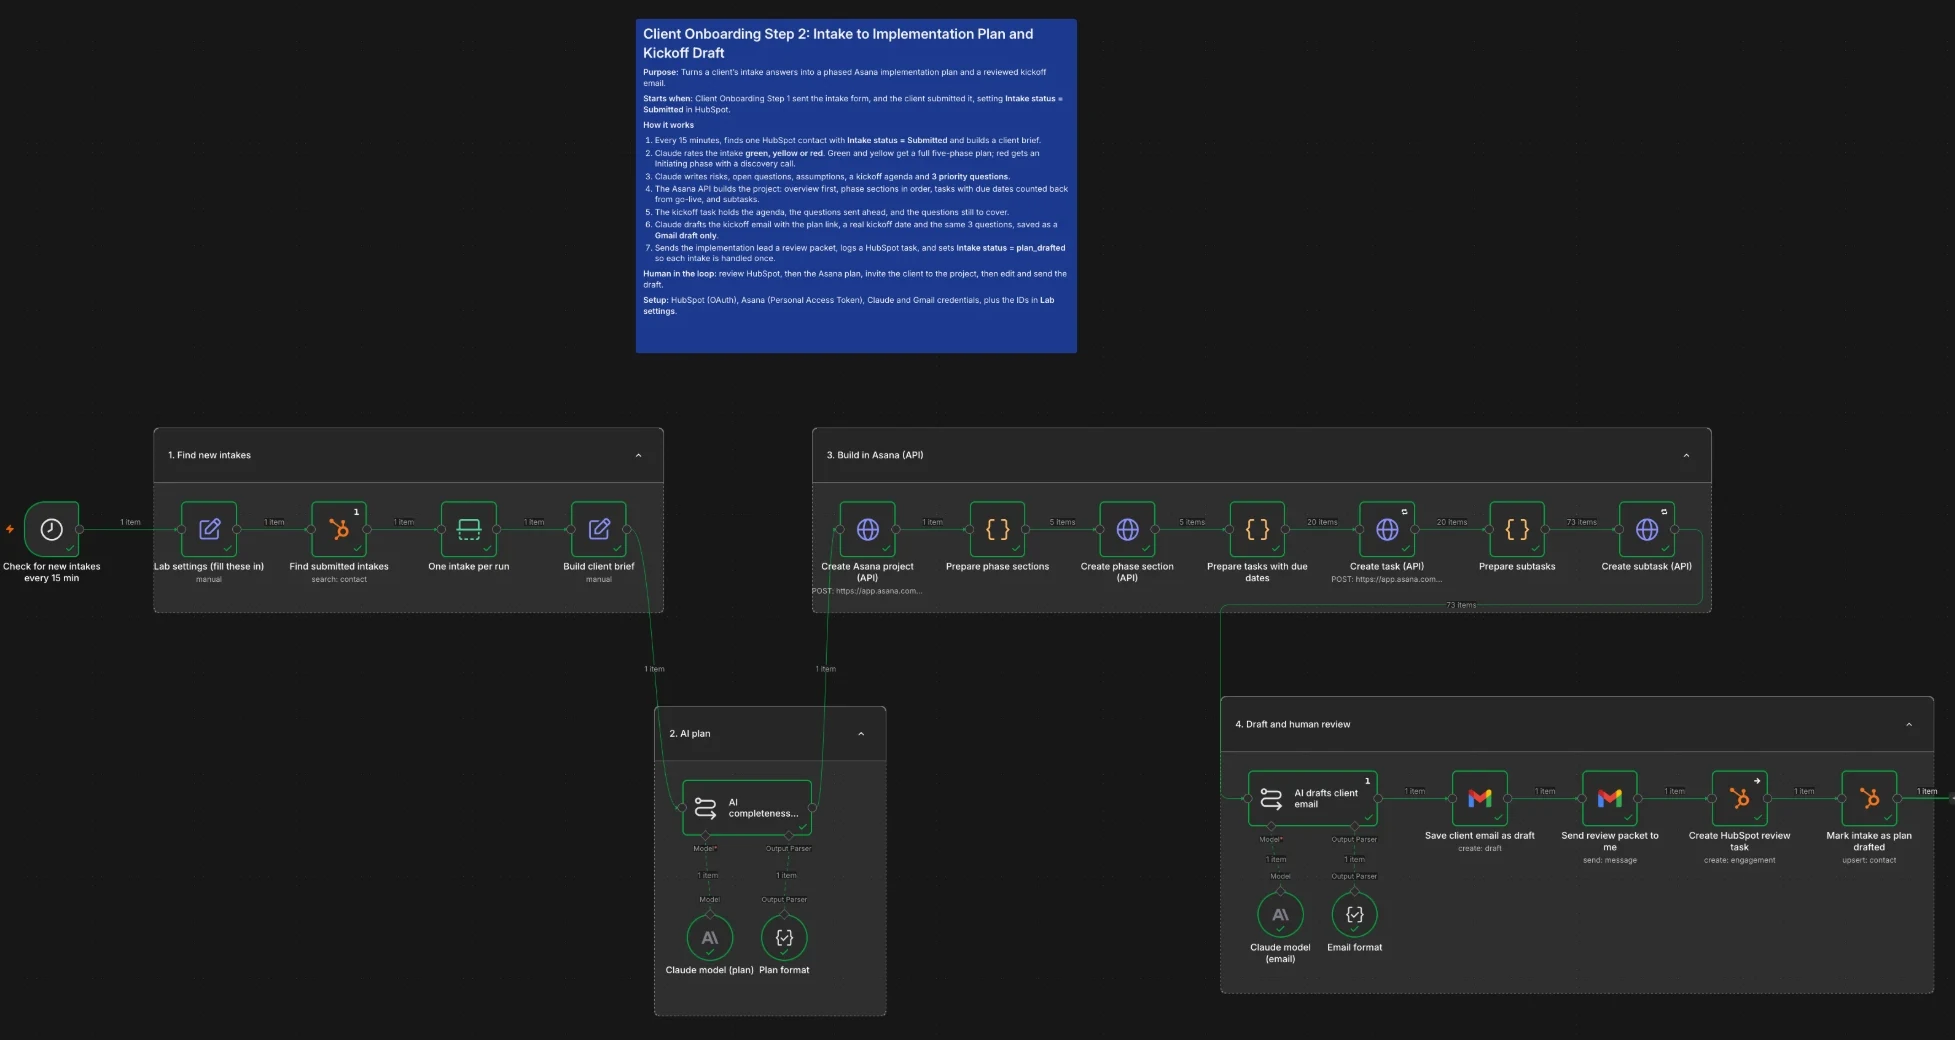Screen dimensions: 1955x1040
Task: Select the Plan format parser node
Action: click(784, 938)
